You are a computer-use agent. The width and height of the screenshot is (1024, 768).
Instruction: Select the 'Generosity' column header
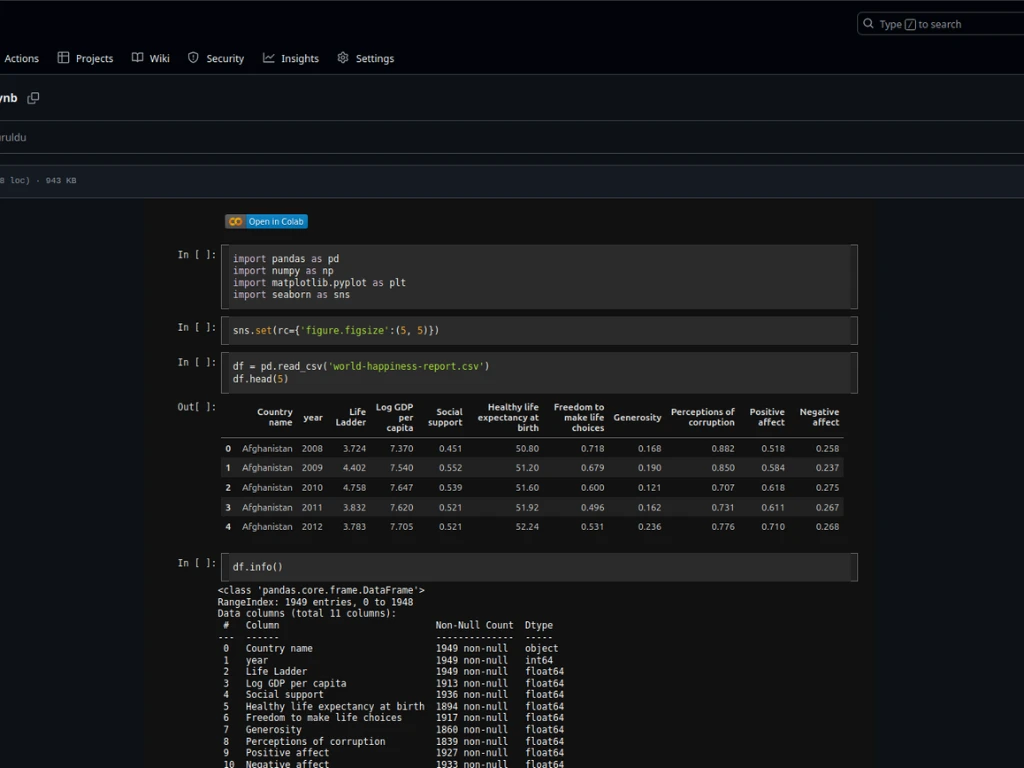pyautogui.click(x=637, y=417)
